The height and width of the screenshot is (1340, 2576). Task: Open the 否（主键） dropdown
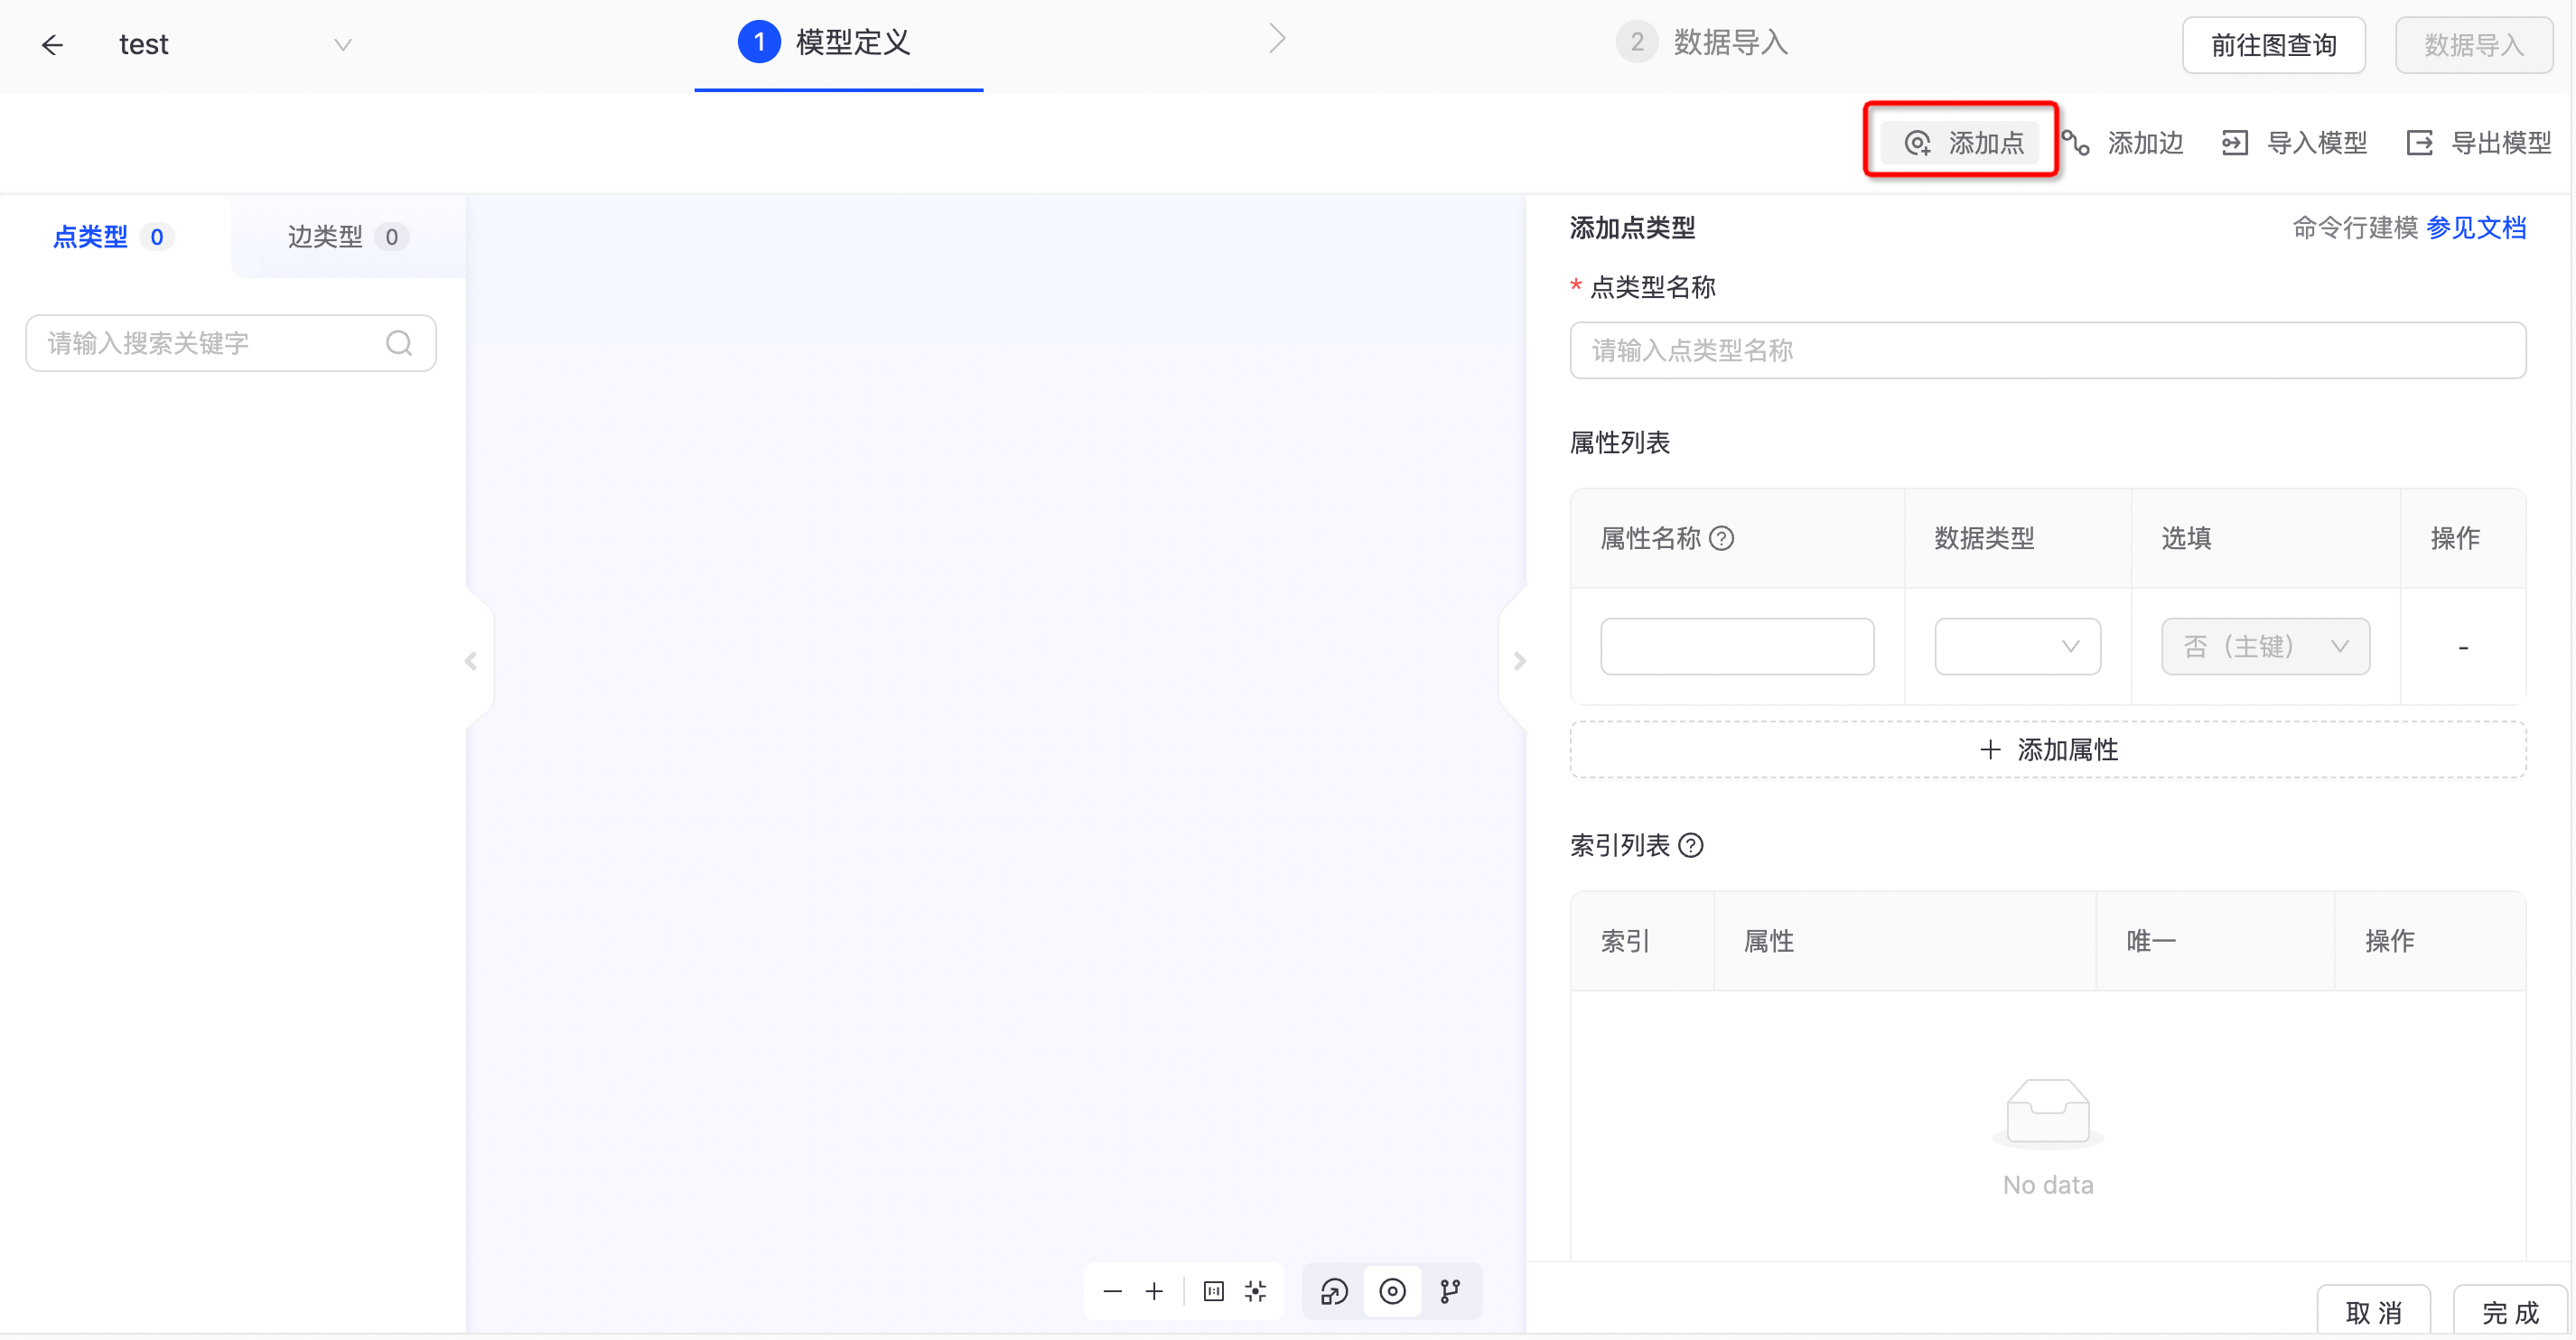(2265, 646)
